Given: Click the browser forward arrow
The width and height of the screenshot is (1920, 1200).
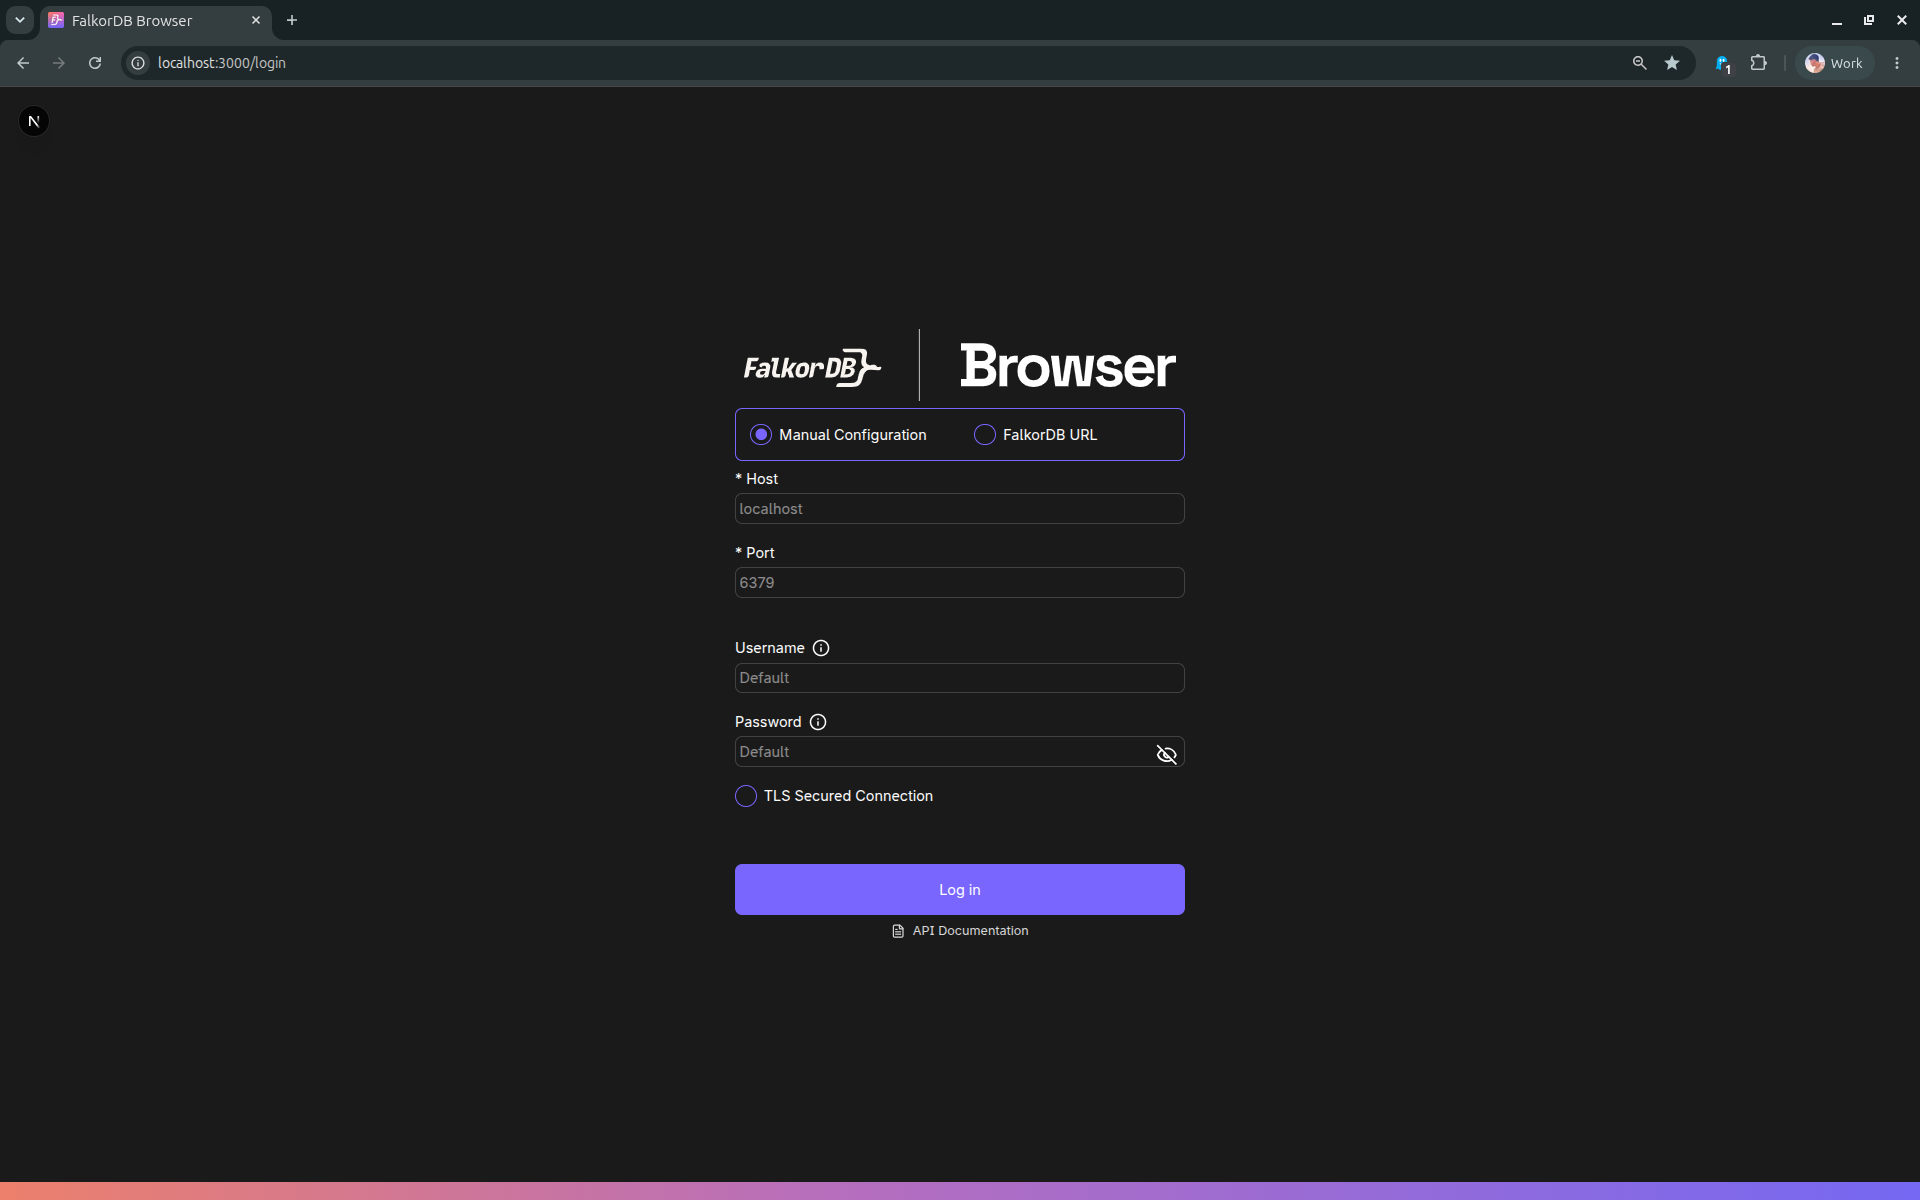Looking at the screenshot, I should coord(59,63).
